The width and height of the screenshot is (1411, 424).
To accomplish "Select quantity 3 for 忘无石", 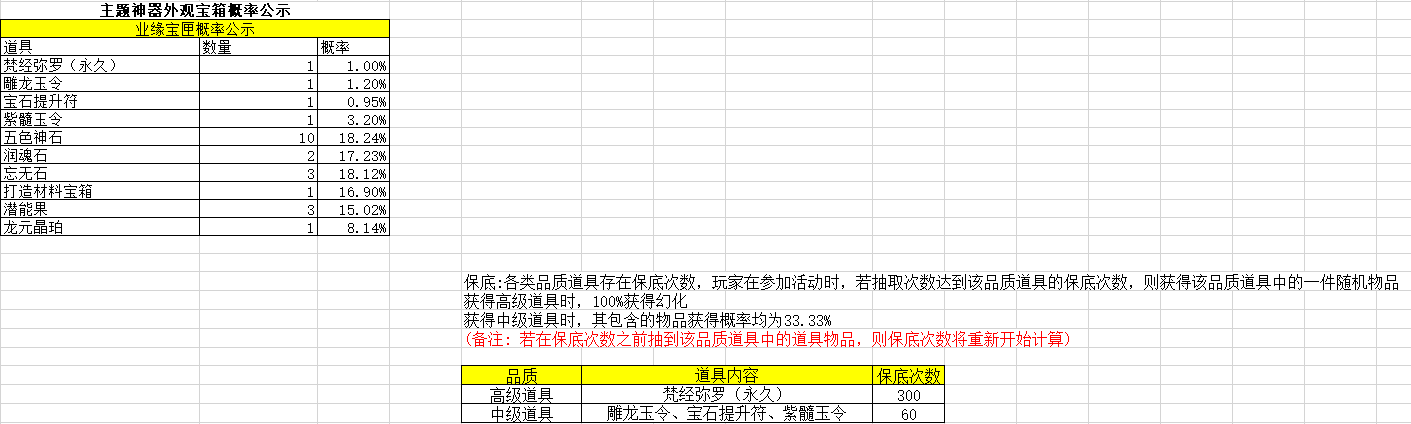I will (259, 173).
